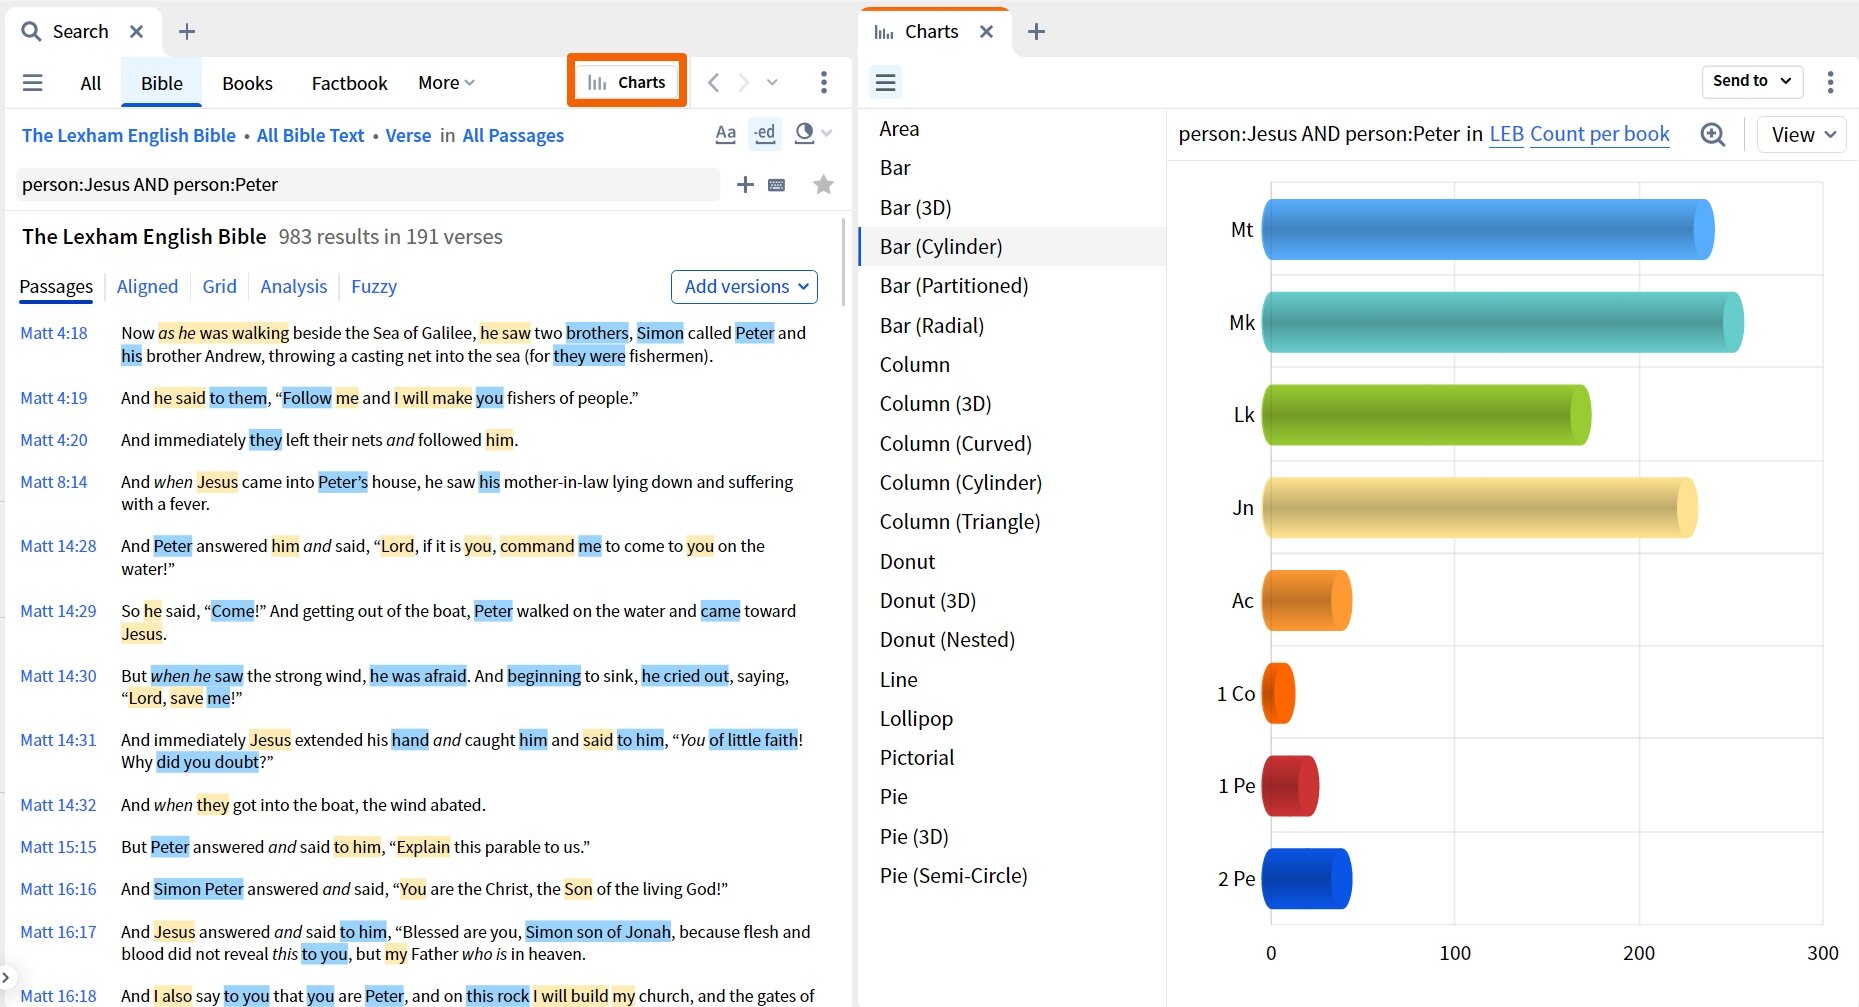Click the Count per book link
The height and width of the screenshot is (1007, 1859).
click(x=1600, y=134)
